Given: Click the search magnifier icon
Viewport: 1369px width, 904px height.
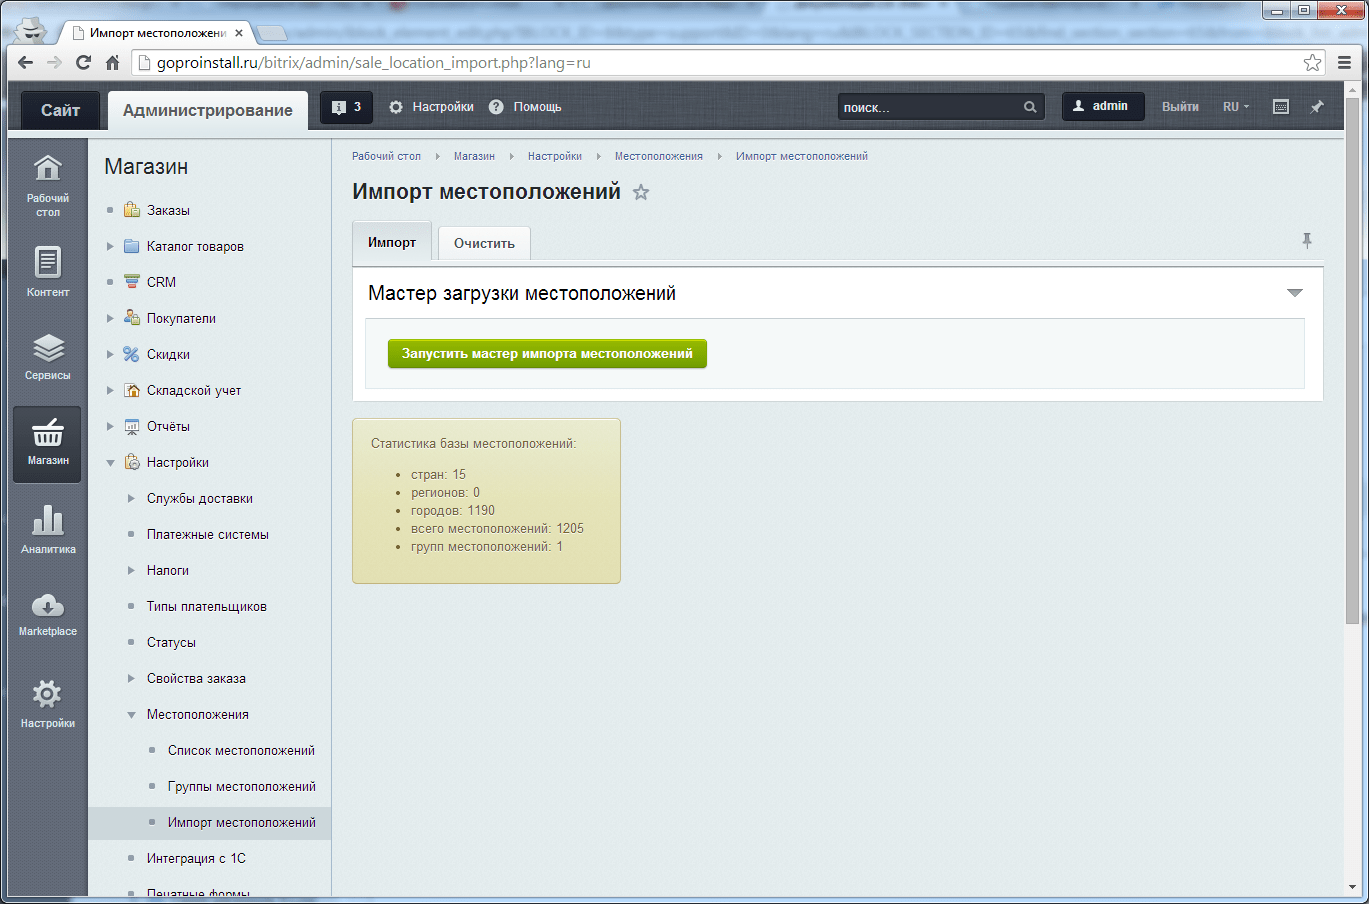Looking at the screenshot, I should 1030,107.
